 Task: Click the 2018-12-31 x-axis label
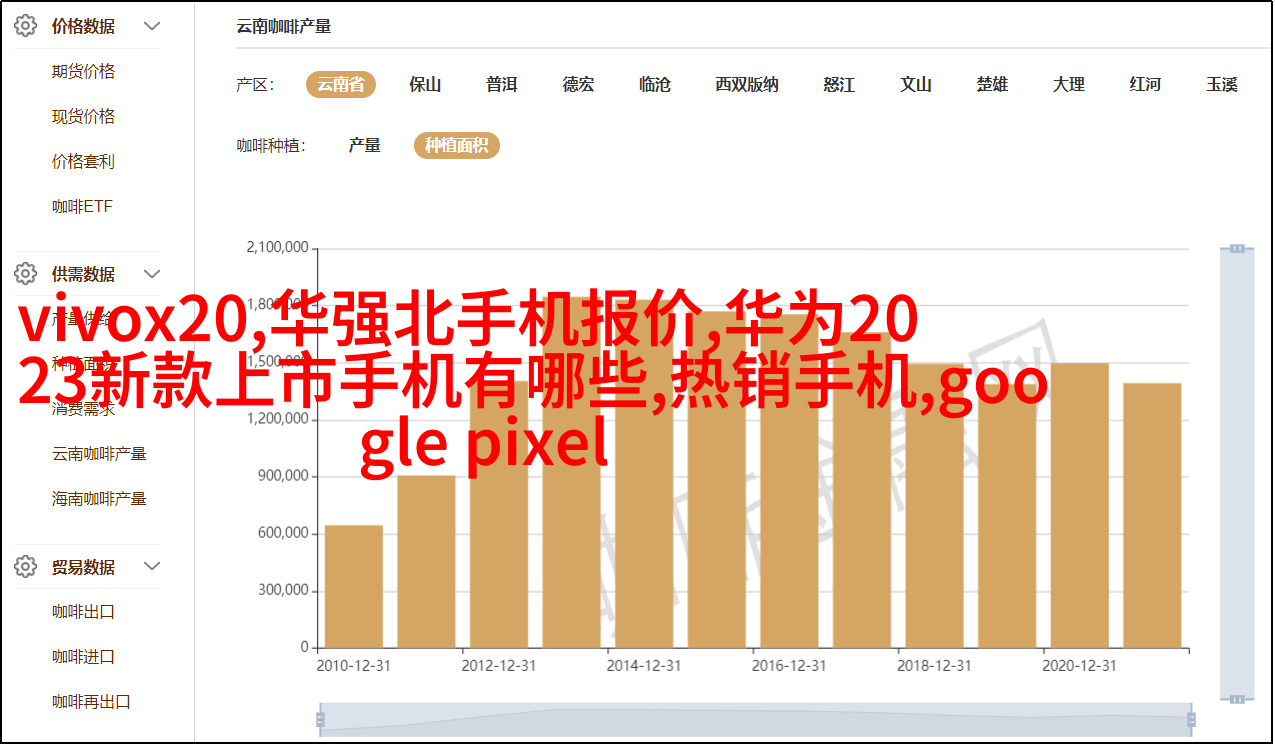point(934,665)
